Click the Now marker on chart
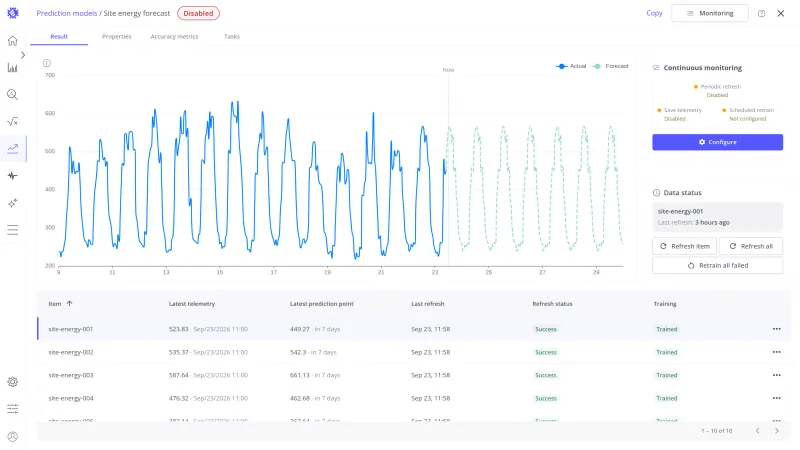 (x=448, y=70)
